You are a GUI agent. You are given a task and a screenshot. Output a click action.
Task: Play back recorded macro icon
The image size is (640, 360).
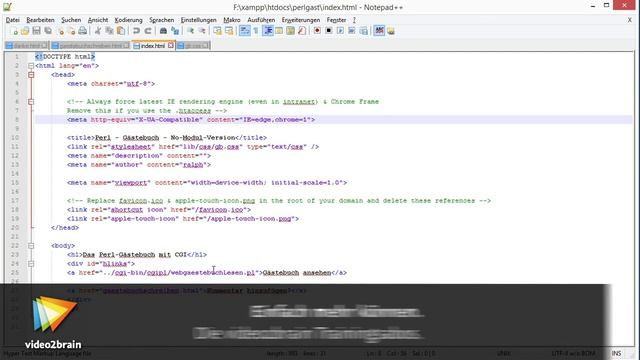click(340, 31)
